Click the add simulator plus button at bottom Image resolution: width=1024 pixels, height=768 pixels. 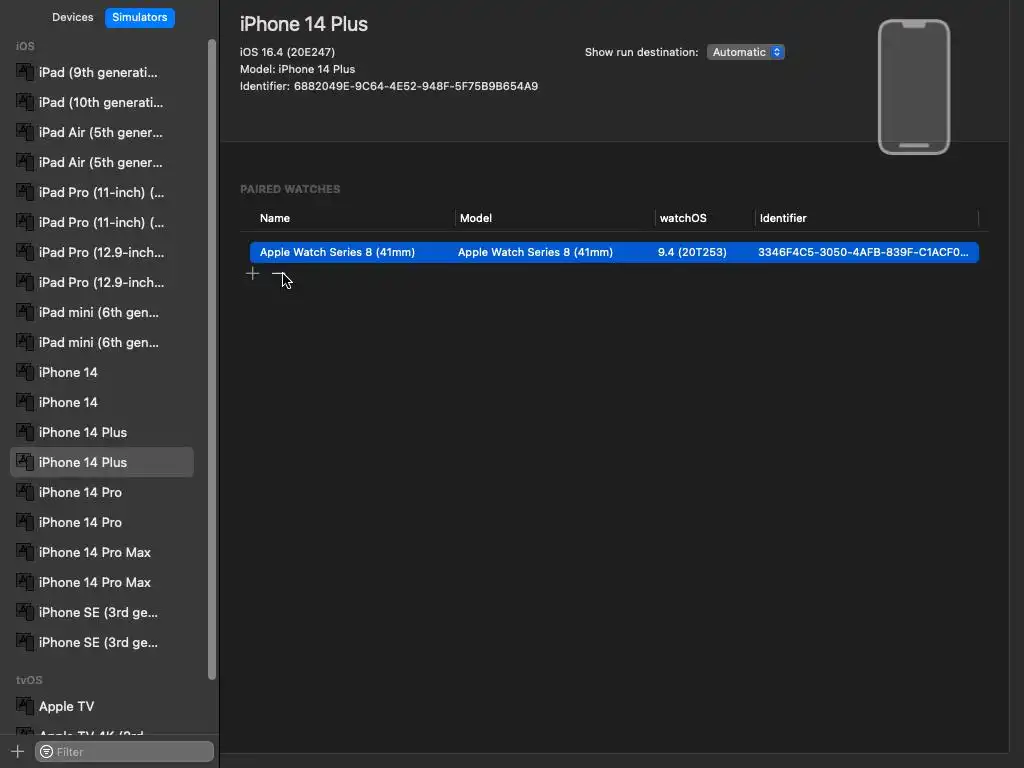point(18,752)
